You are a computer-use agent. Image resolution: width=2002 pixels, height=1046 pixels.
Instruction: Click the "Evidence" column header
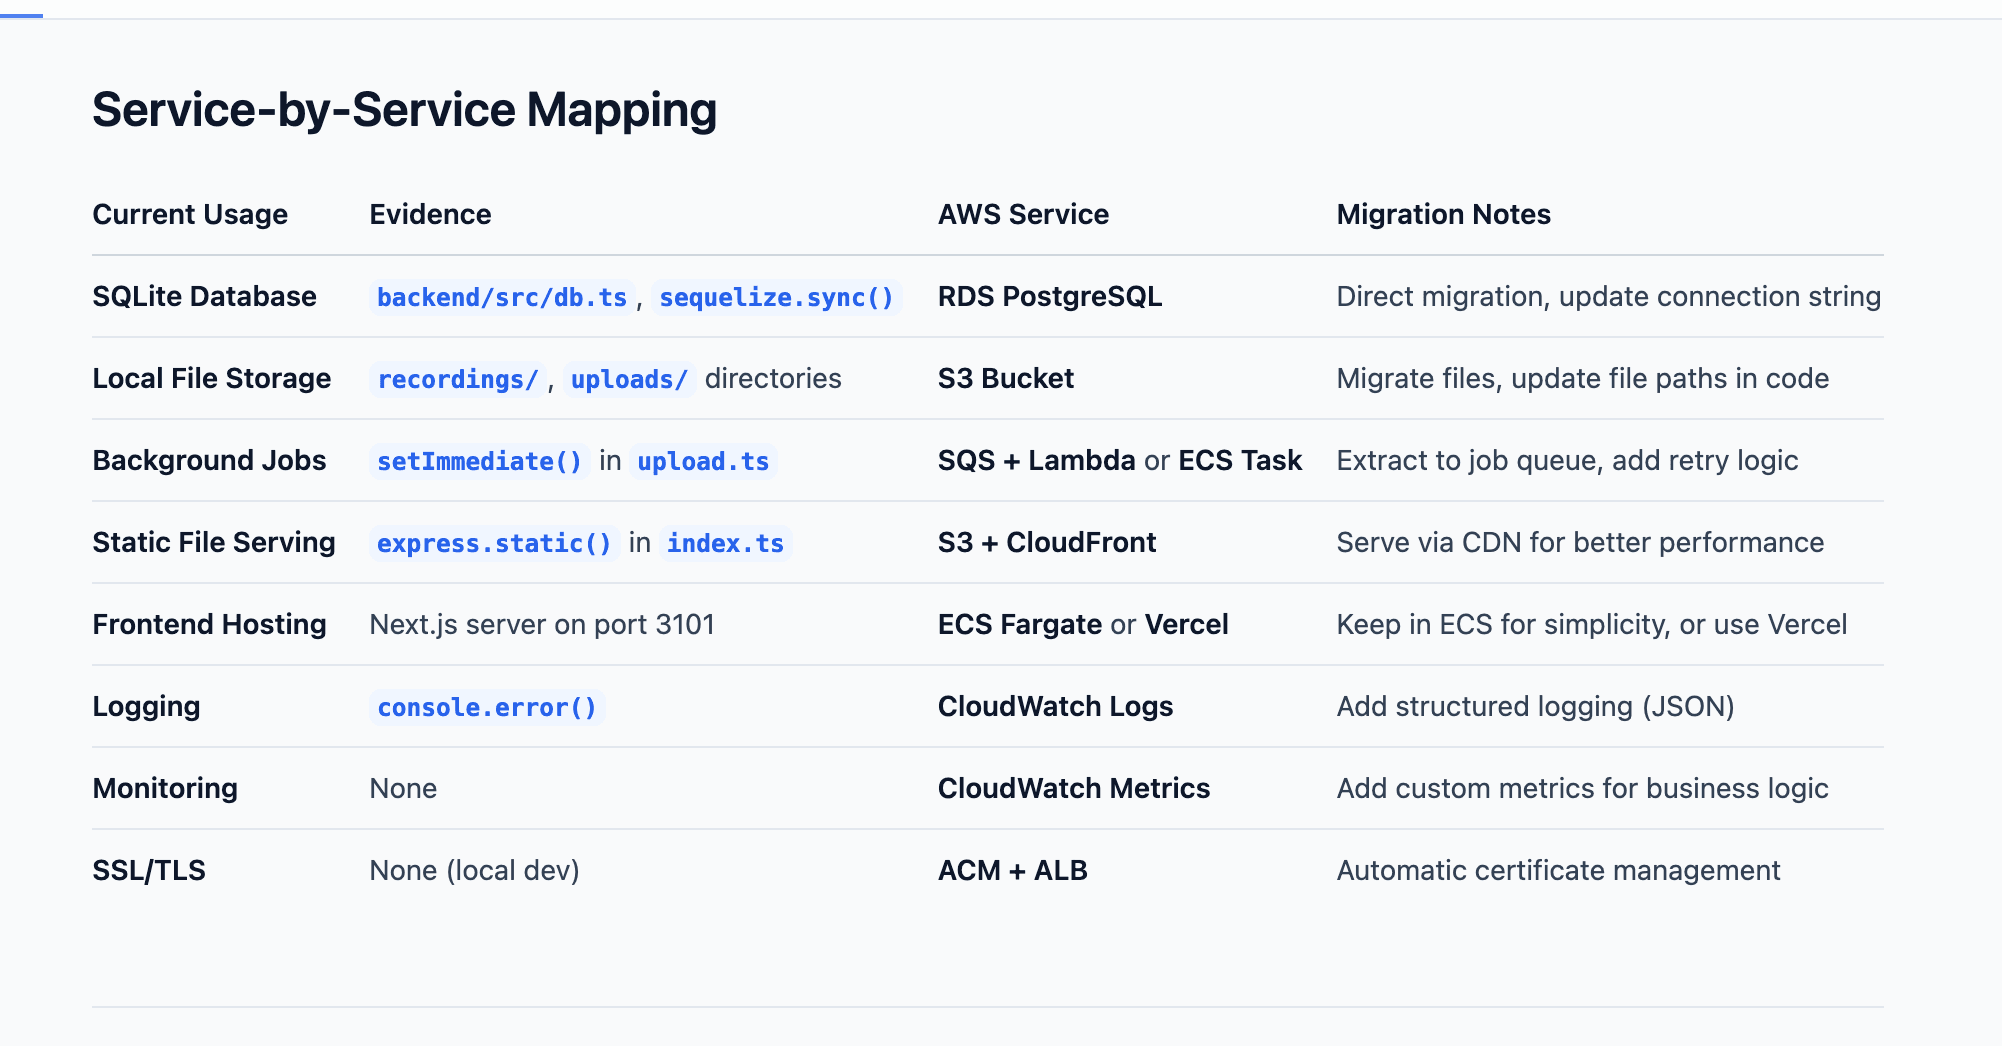pyautogui.click(x=430, y=214)
